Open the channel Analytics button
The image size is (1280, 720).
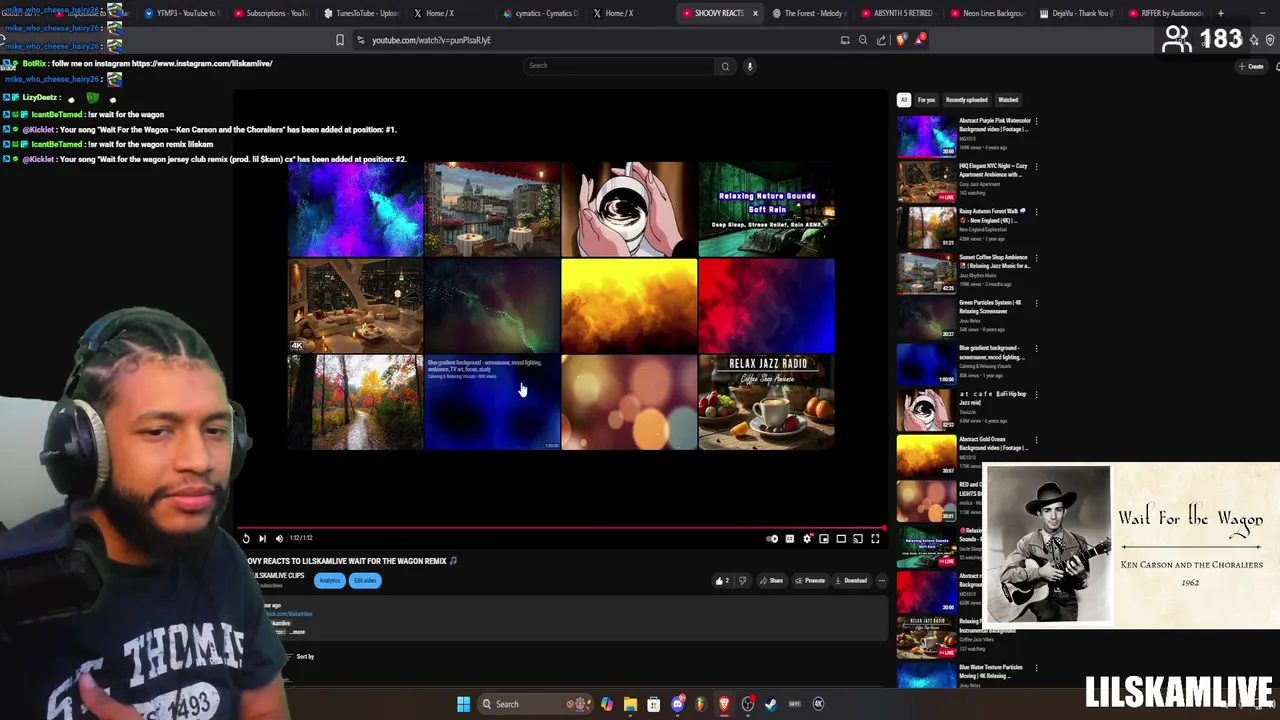tap(330, 580)
